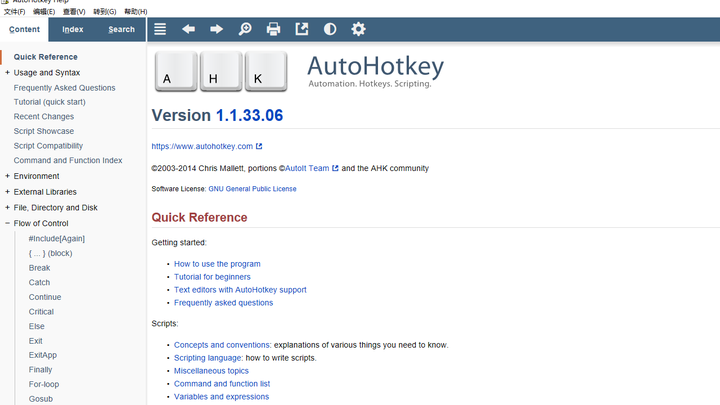Open Frequently Asked Questions in sidebar
This screenshot has width=720, height=405.
pyautogui.click(x=64, y=88)
